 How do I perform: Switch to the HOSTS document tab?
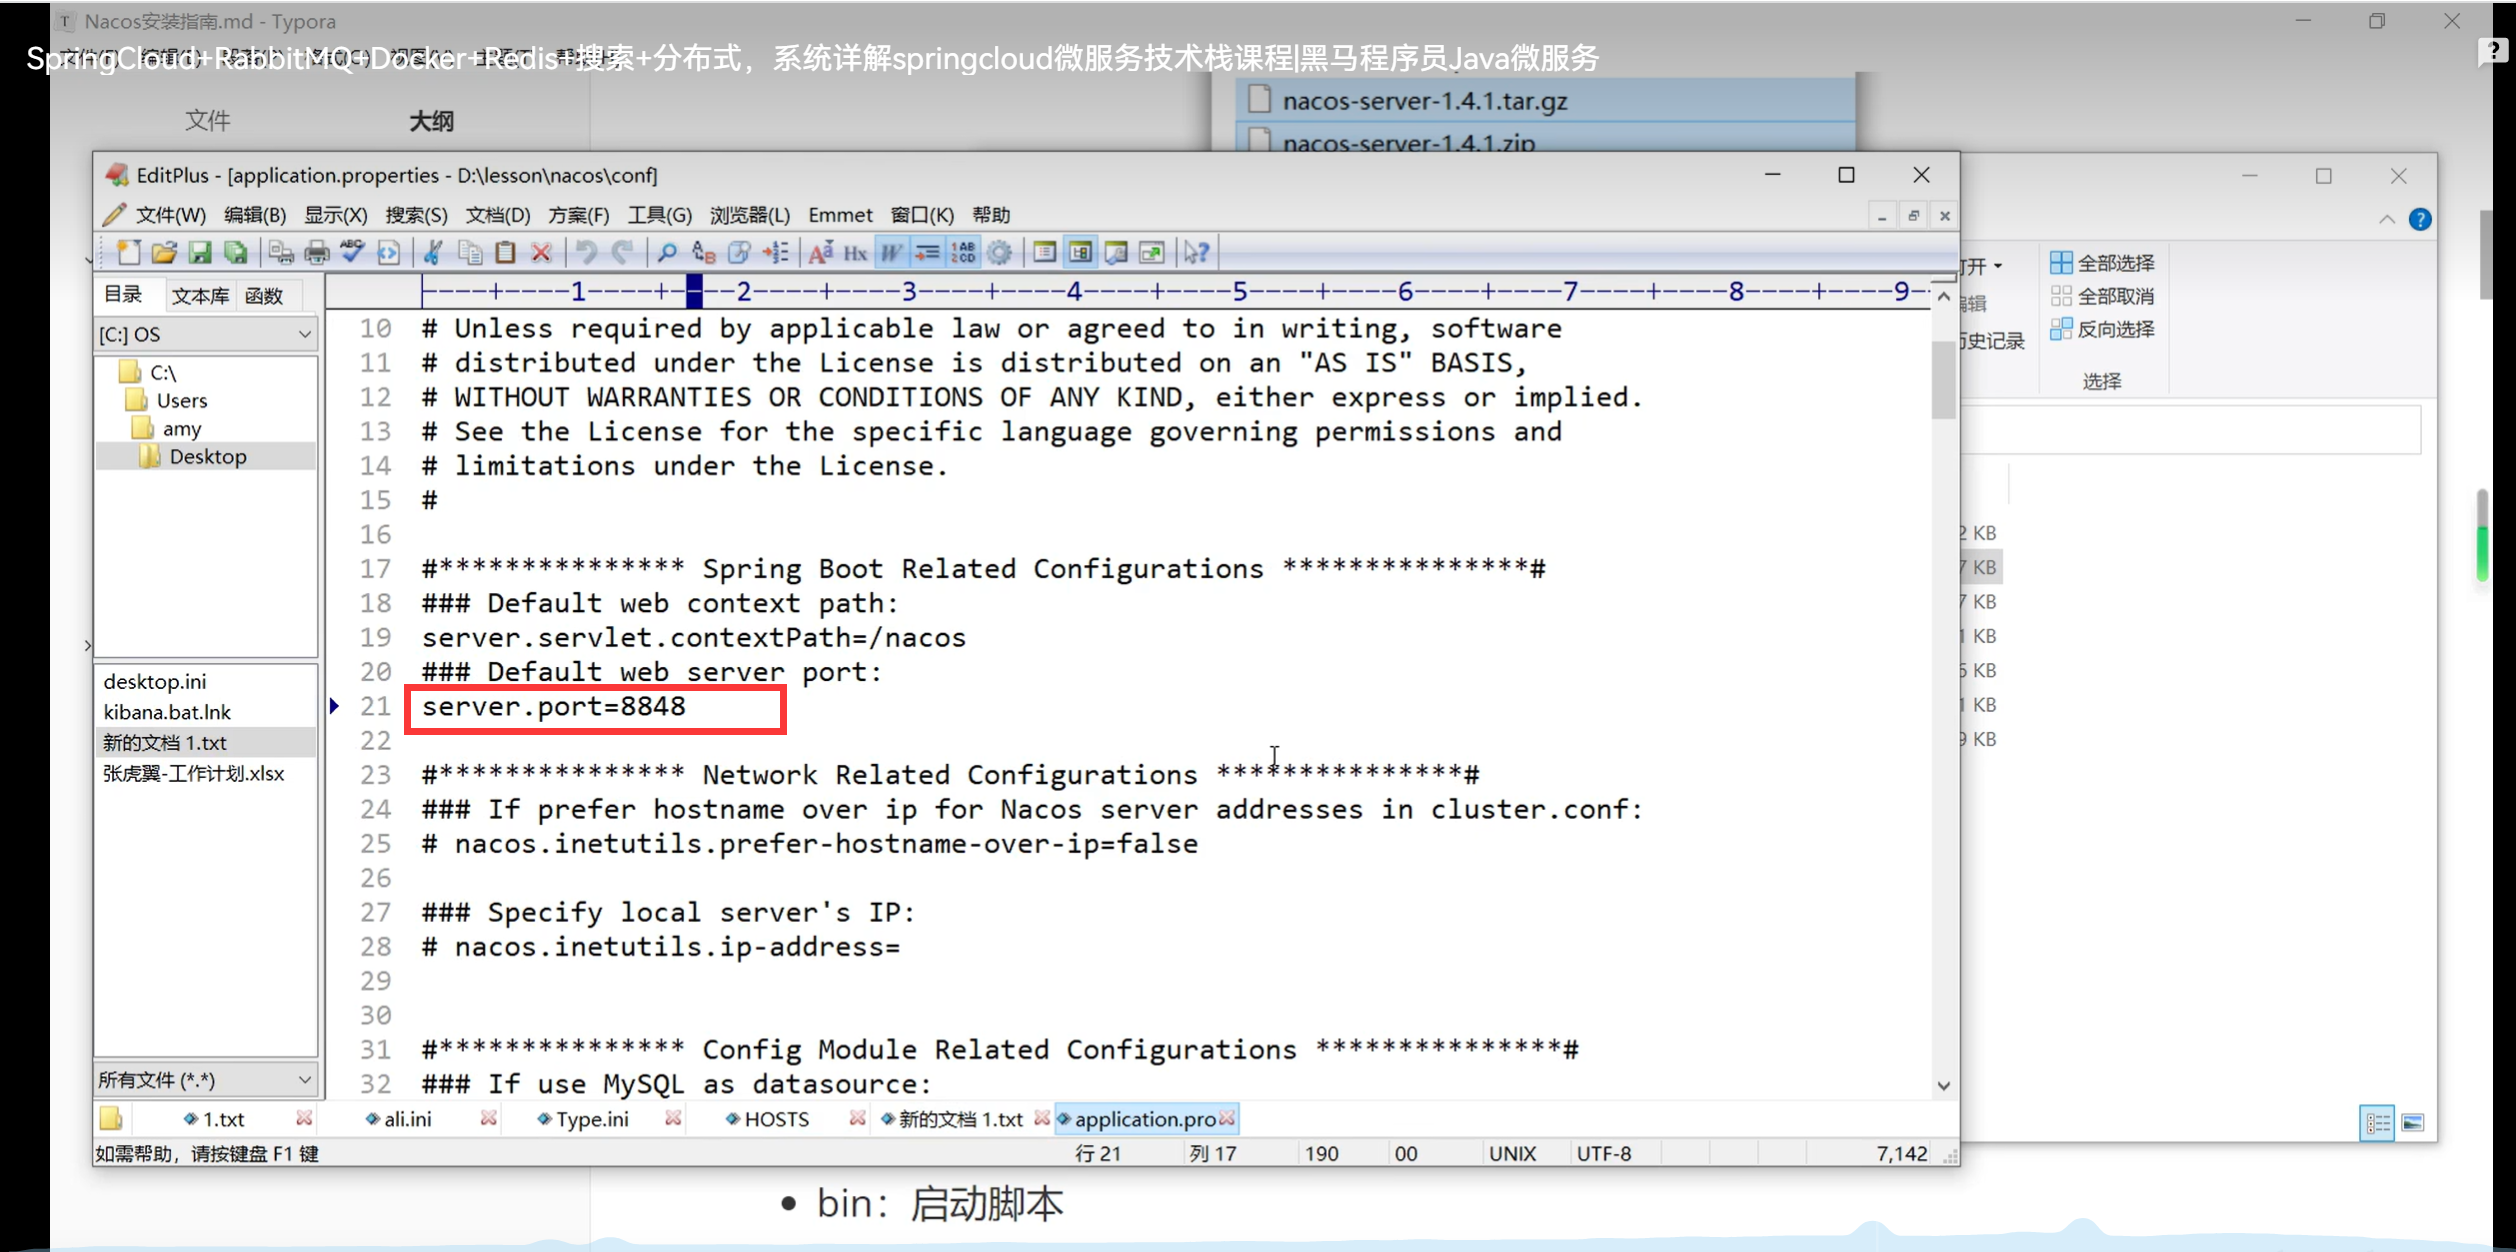pos(775,1119)
